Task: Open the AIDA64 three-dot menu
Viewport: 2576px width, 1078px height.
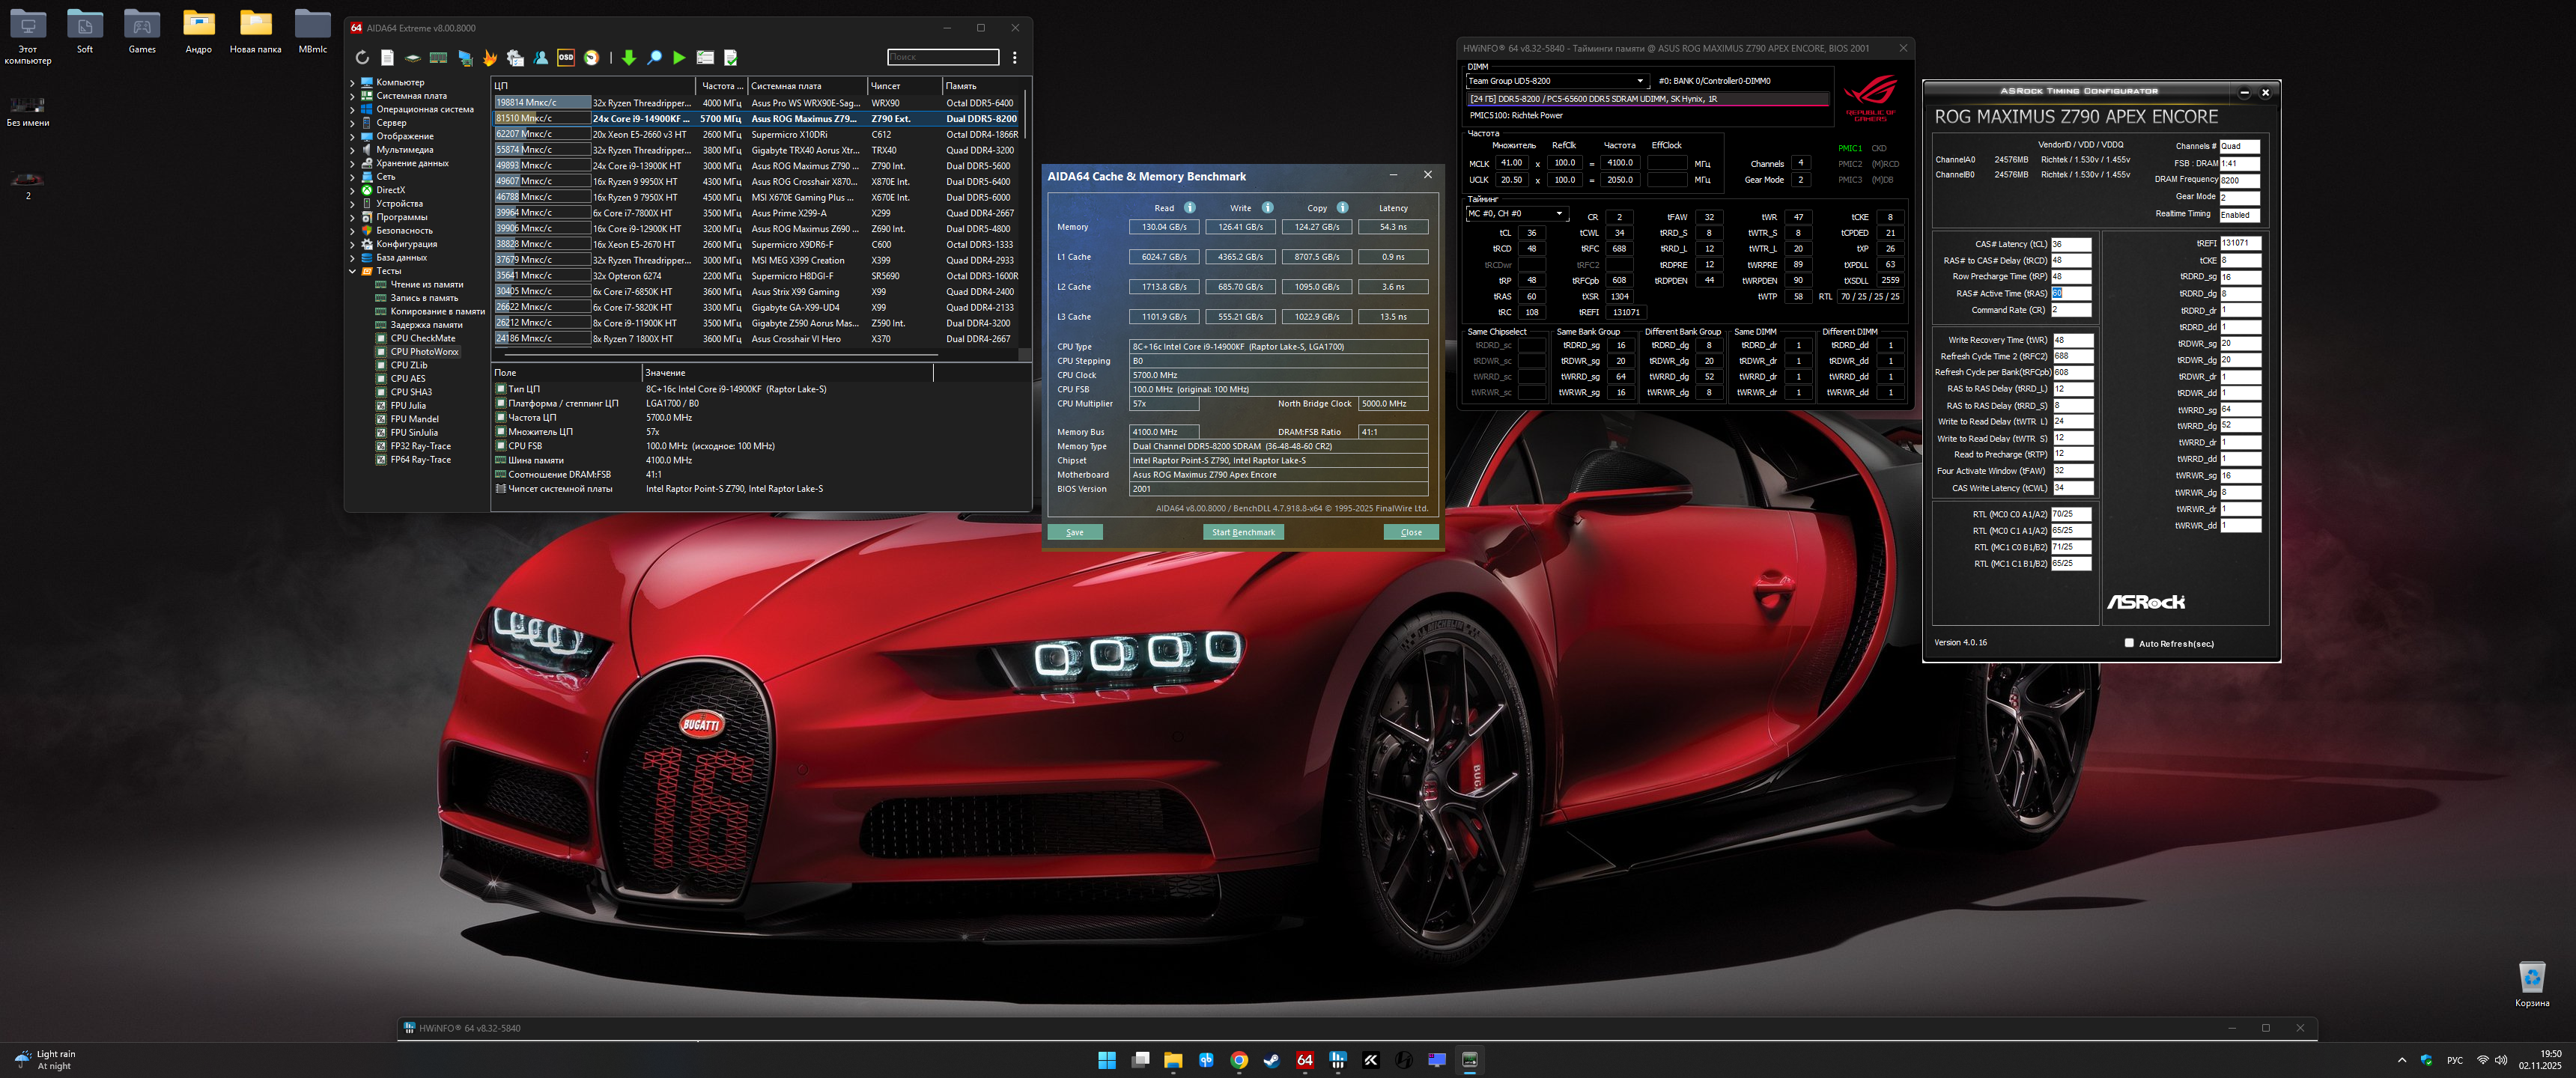Action: [1014, 58]
